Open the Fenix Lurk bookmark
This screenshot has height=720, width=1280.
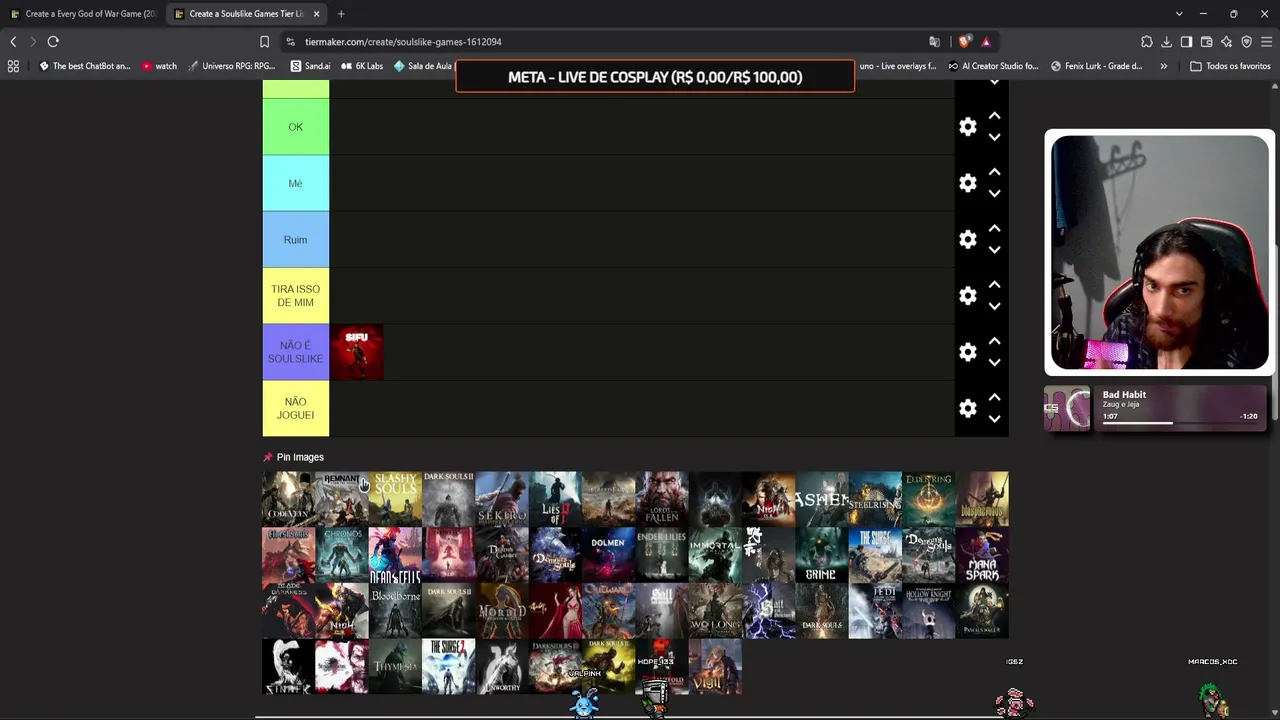(1096, 66)
